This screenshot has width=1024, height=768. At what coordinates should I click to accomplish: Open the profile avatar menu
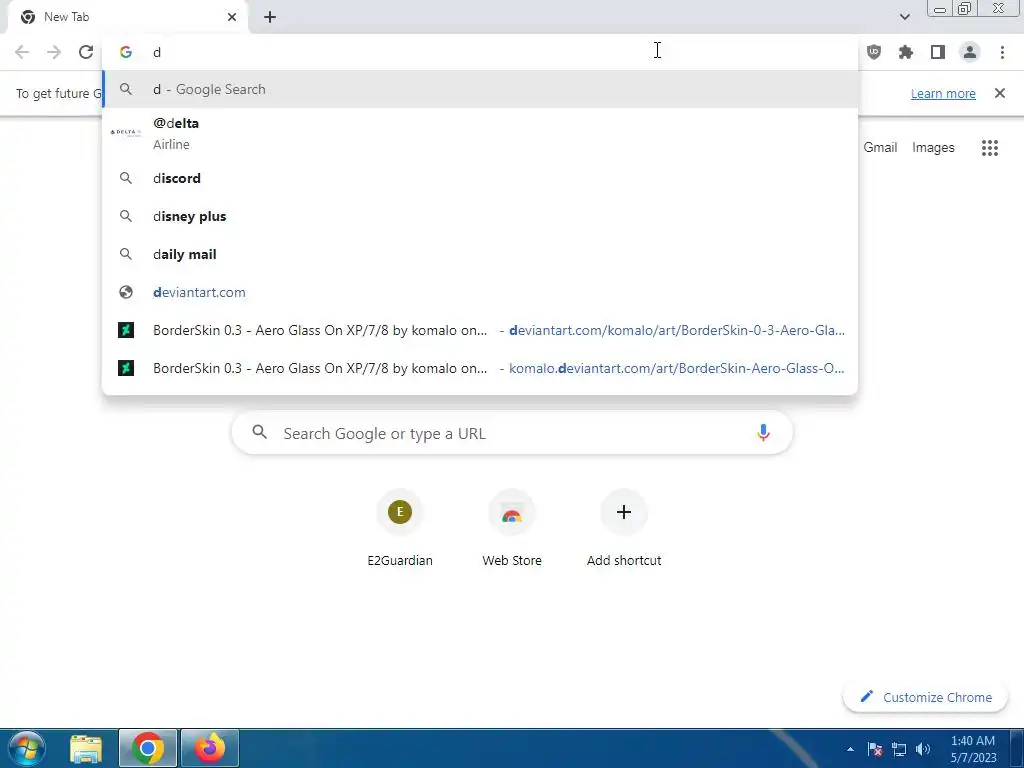(x=970, y=52)
